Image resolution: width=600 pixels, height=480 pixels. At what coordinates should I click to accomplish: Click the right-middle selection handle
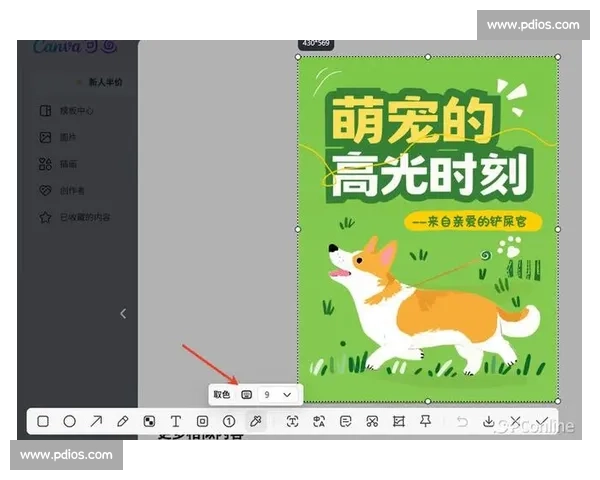558,229
